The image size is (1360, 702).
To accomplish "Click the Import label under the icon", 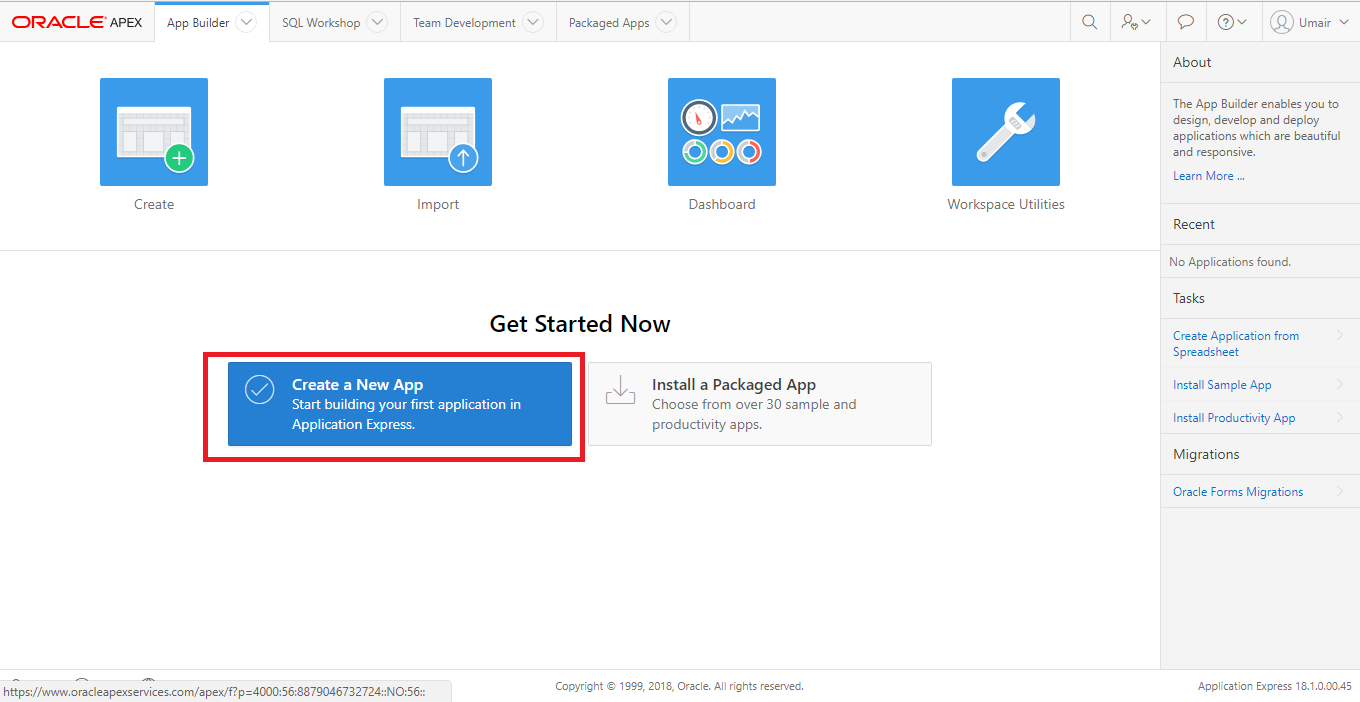I will click(438, 204).
